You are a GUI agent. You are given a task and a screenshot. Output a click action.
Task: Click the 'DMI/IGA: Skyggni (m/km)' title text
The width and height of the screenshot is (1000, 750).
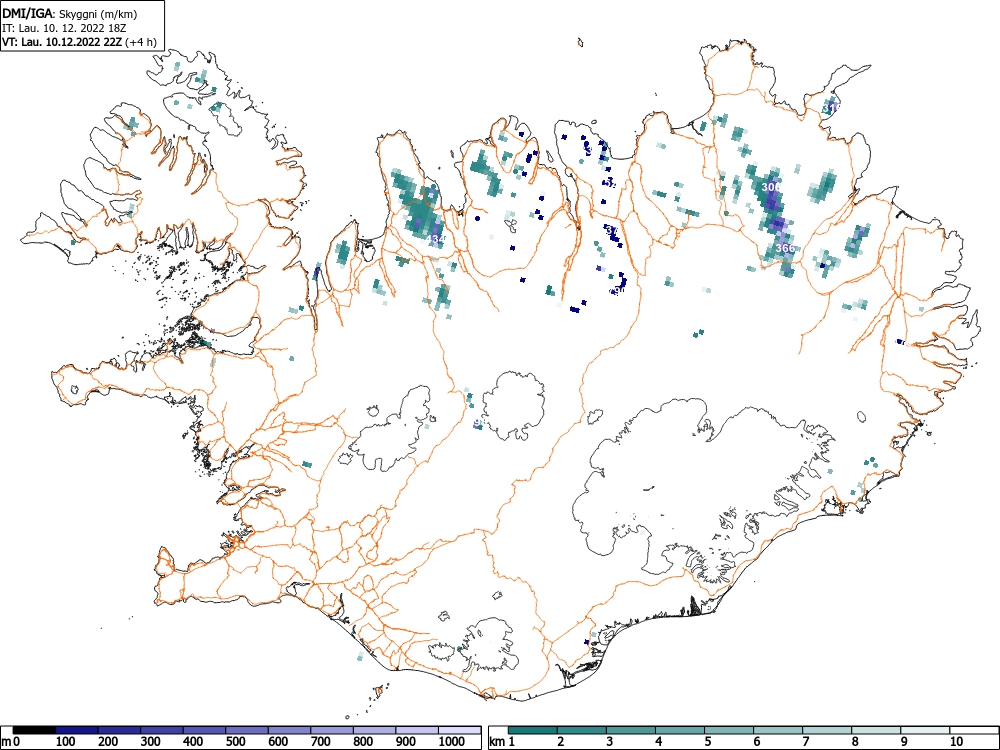pos(70,13)
